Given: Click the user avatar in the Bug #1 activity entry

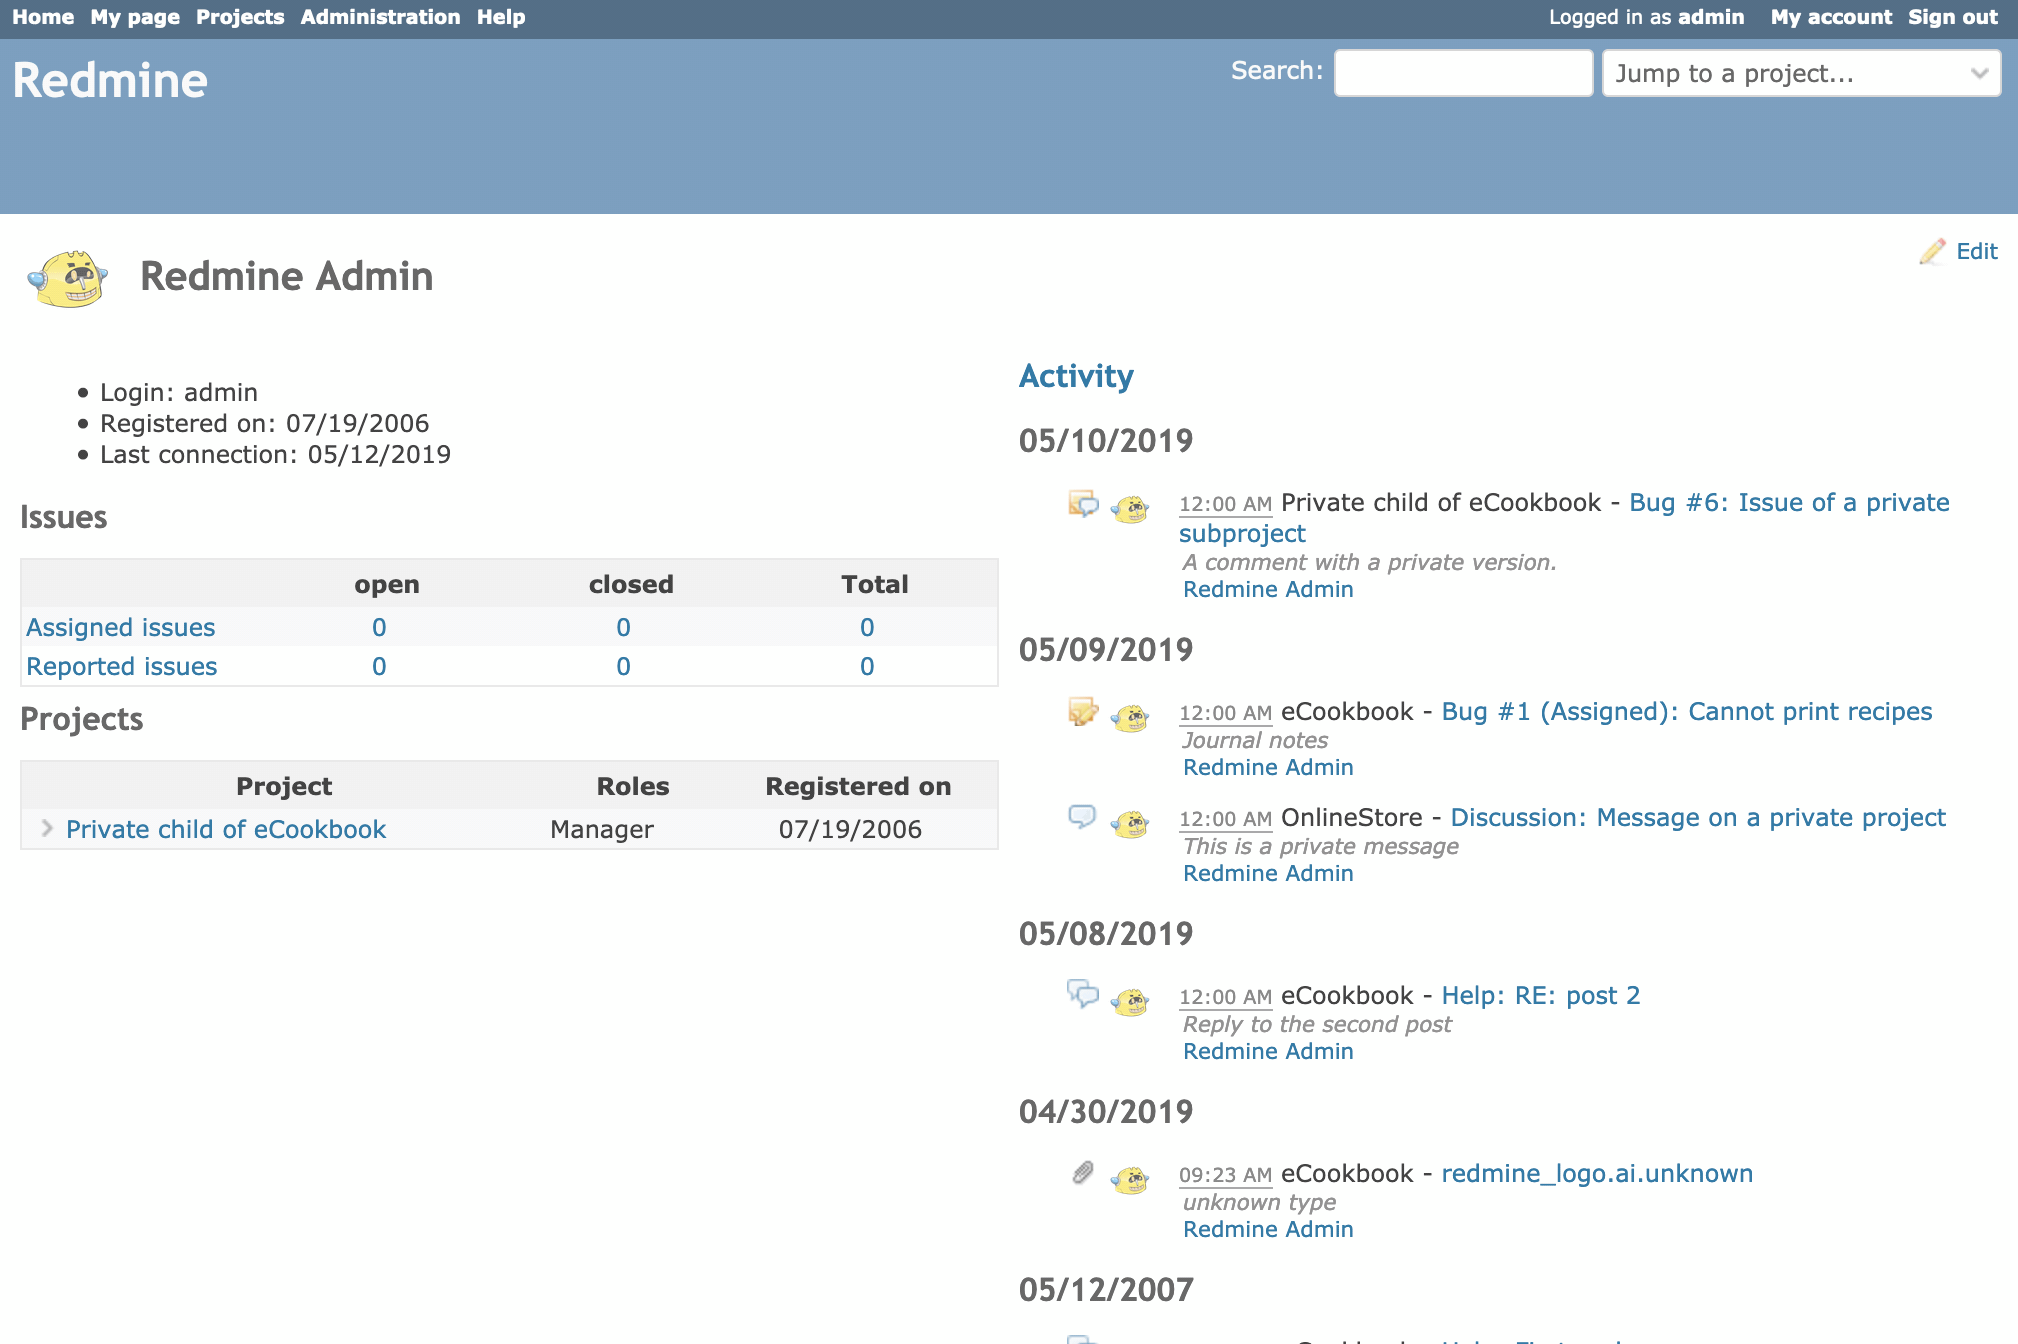Looking at the screenshot, I should click(1131, 718).
